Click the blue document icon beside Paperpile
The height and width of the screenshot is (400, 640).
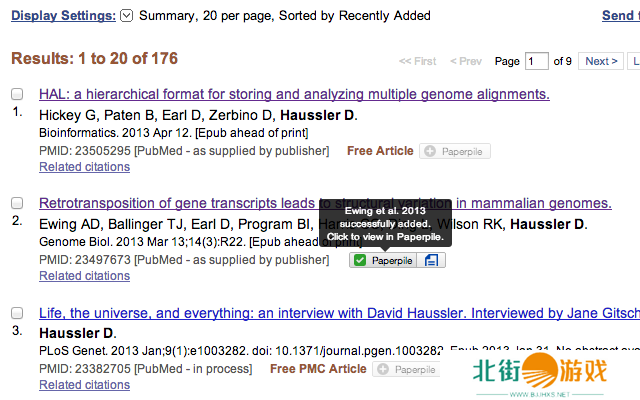click(431, 260)
